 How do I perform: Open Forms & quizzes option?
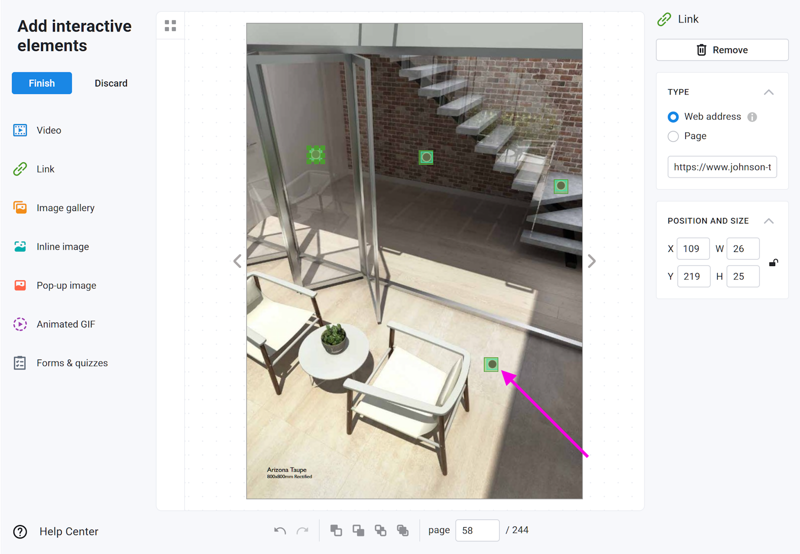tap(60, 363)
